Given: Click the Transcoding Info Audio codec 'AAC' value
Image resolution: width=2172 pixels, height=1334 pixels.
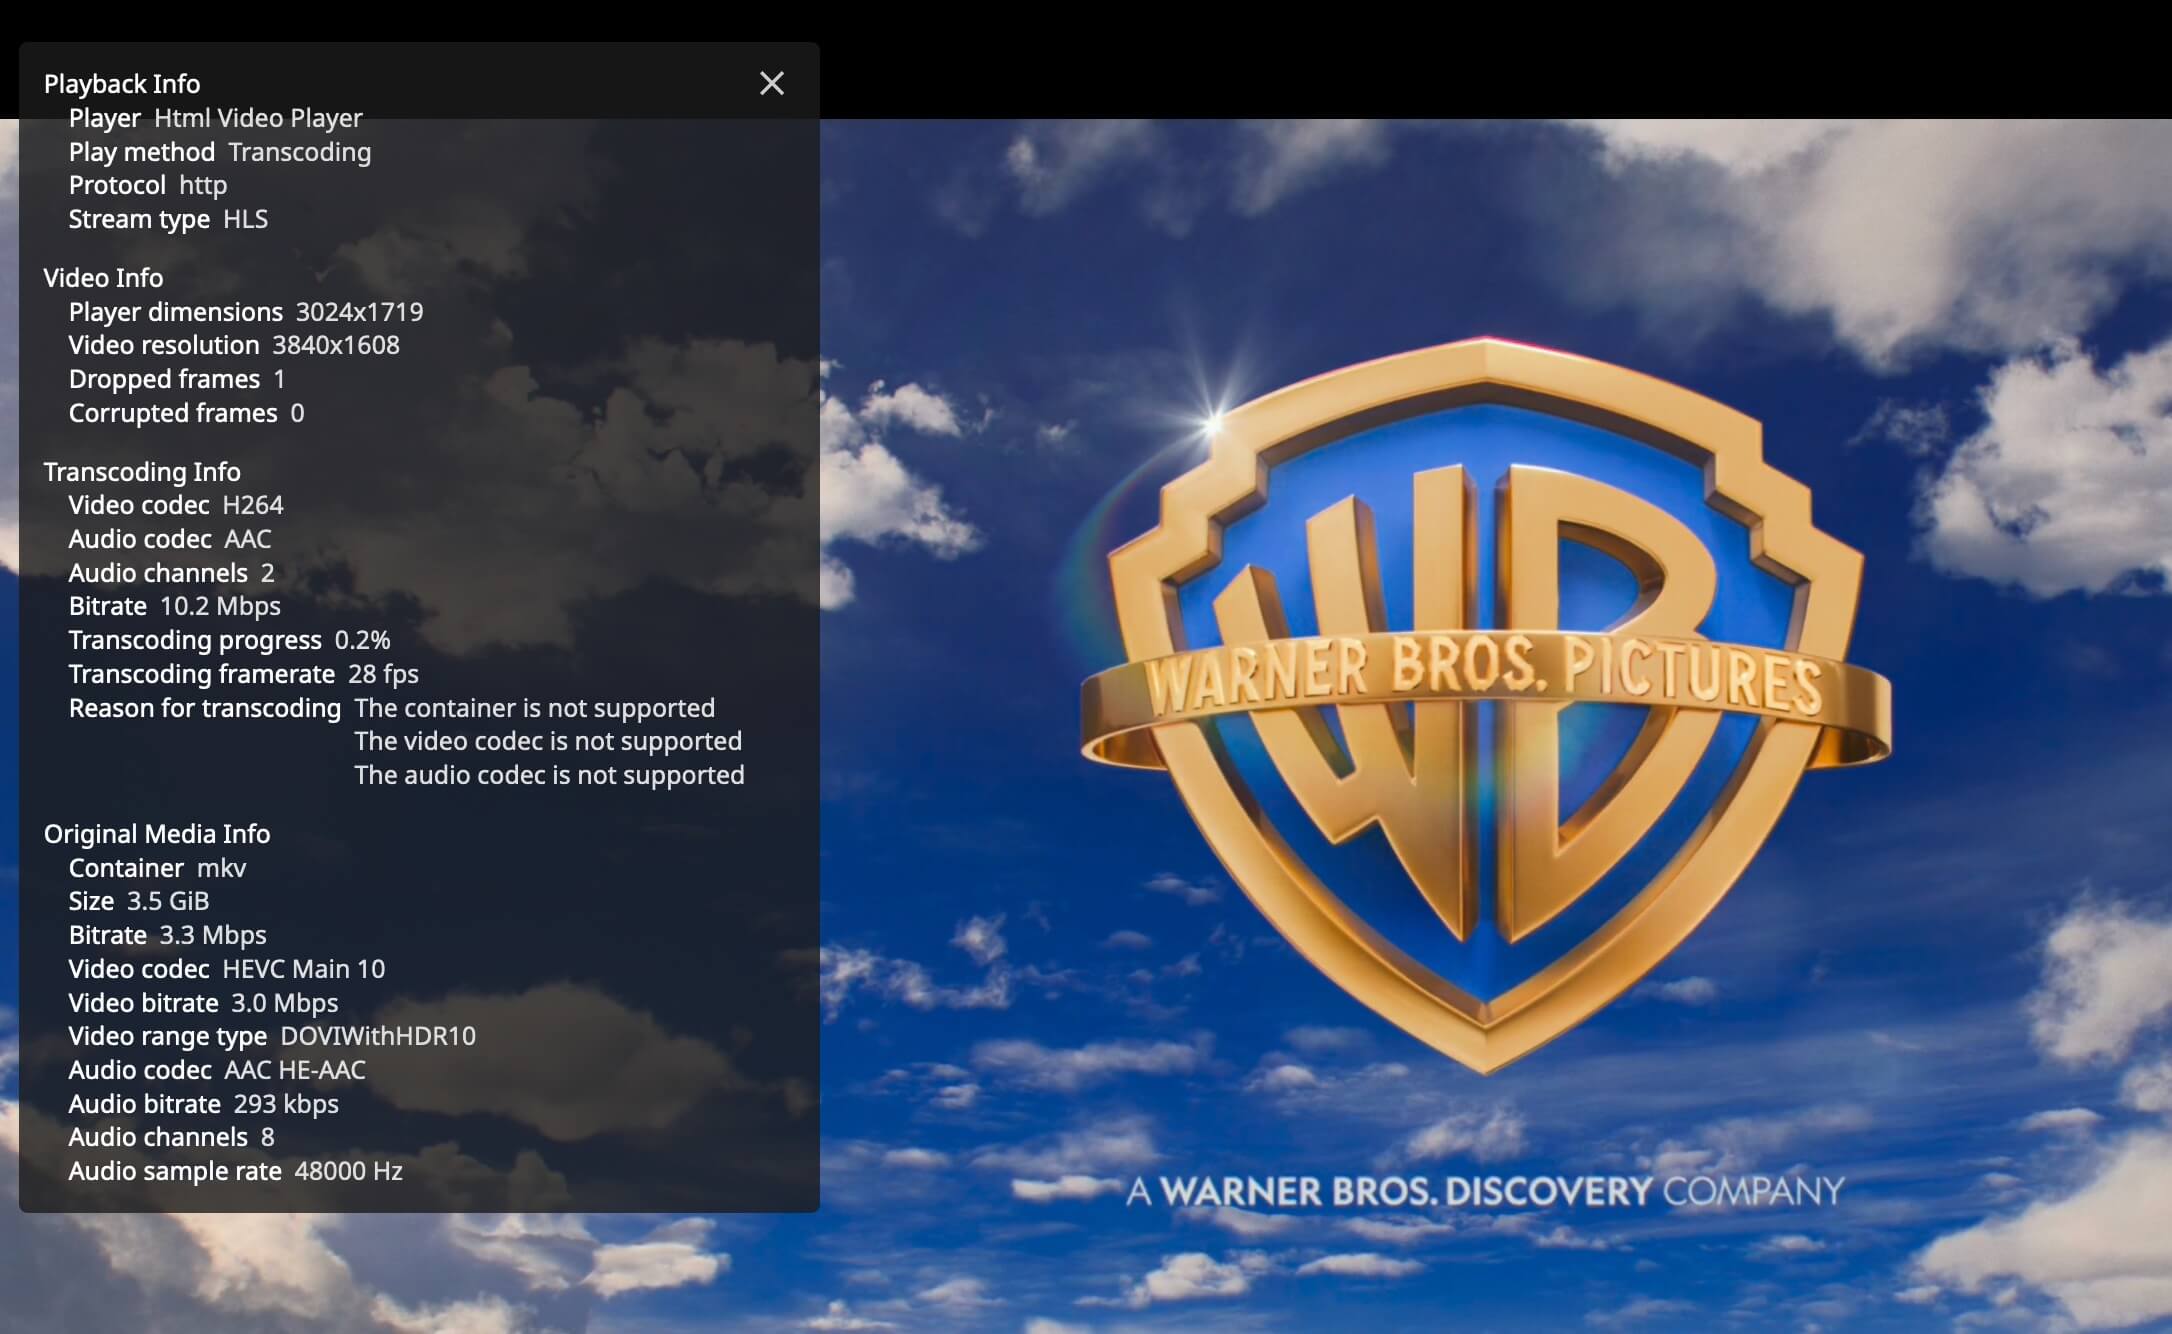Looking at the screenshot, I should 248,539.
